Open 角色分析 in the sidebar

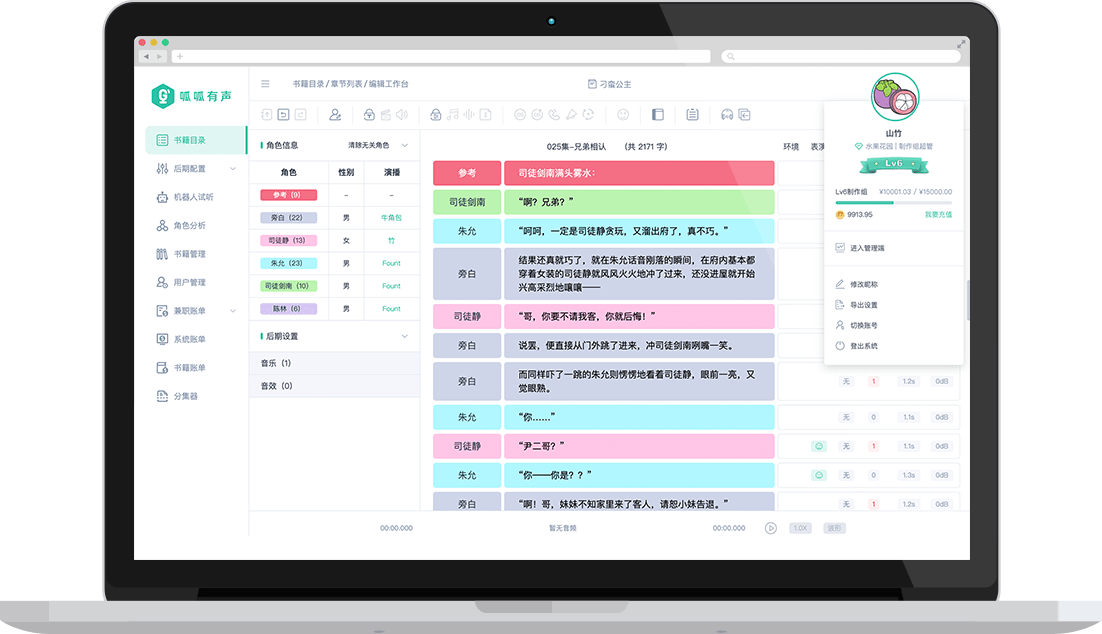point(189,226)
